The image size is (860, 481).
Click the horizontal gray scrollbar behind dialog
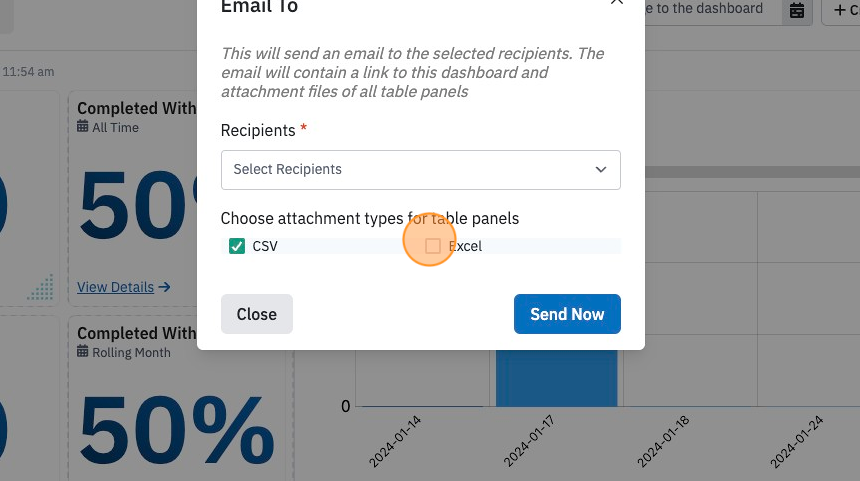click(x=752, y=172)
